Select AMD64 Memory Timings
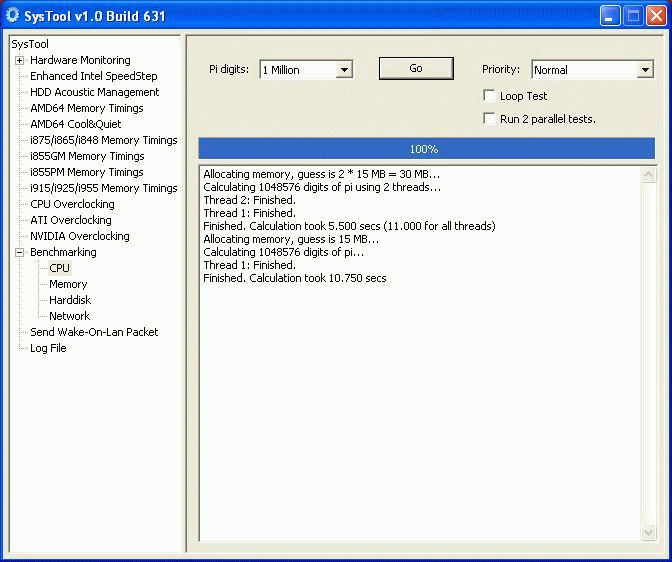 87,108
